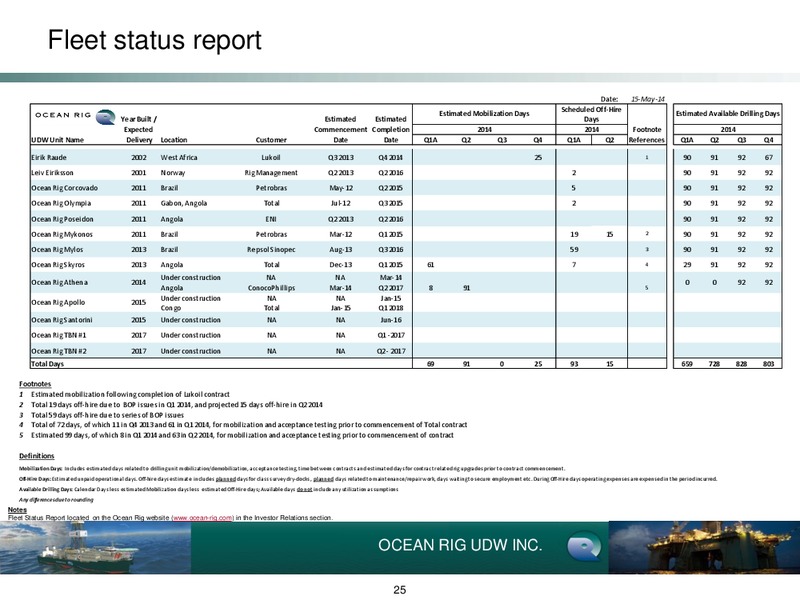Click the 'Location' column header
This screenshot has height=600, width=800.
click(x=173, y=140)
